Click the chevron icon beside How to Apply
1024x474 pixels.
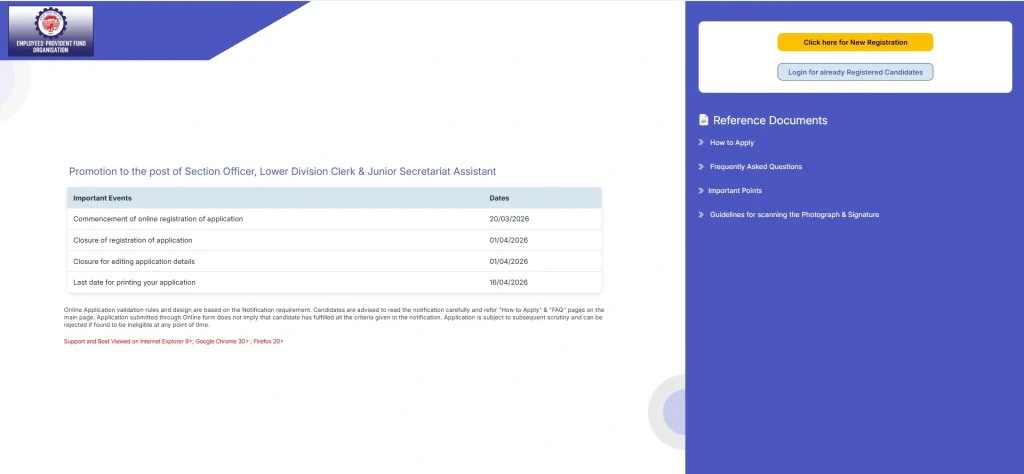[x=701, y=143]
